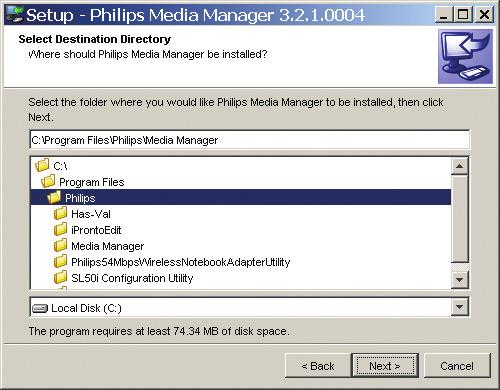Screen dimensions: 500x390
Task: Click the folder list scroll up arrow
Action: (460, 166)
